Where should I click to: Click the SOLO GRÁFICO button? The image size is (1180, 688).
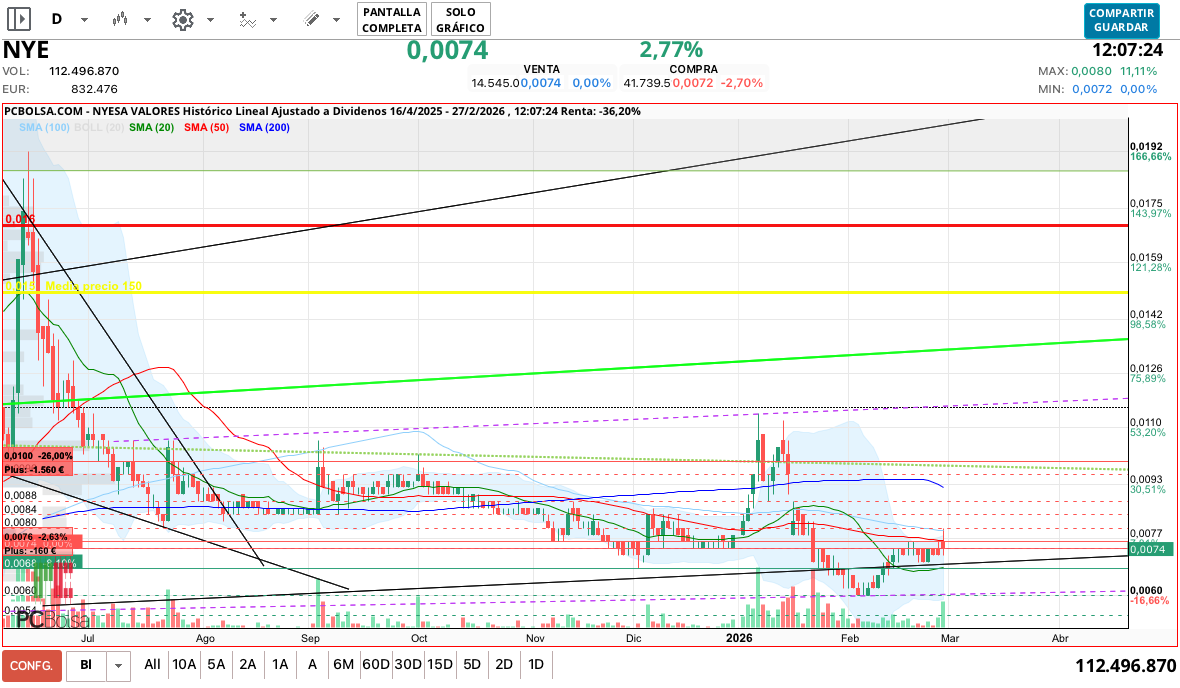(461, 20)
